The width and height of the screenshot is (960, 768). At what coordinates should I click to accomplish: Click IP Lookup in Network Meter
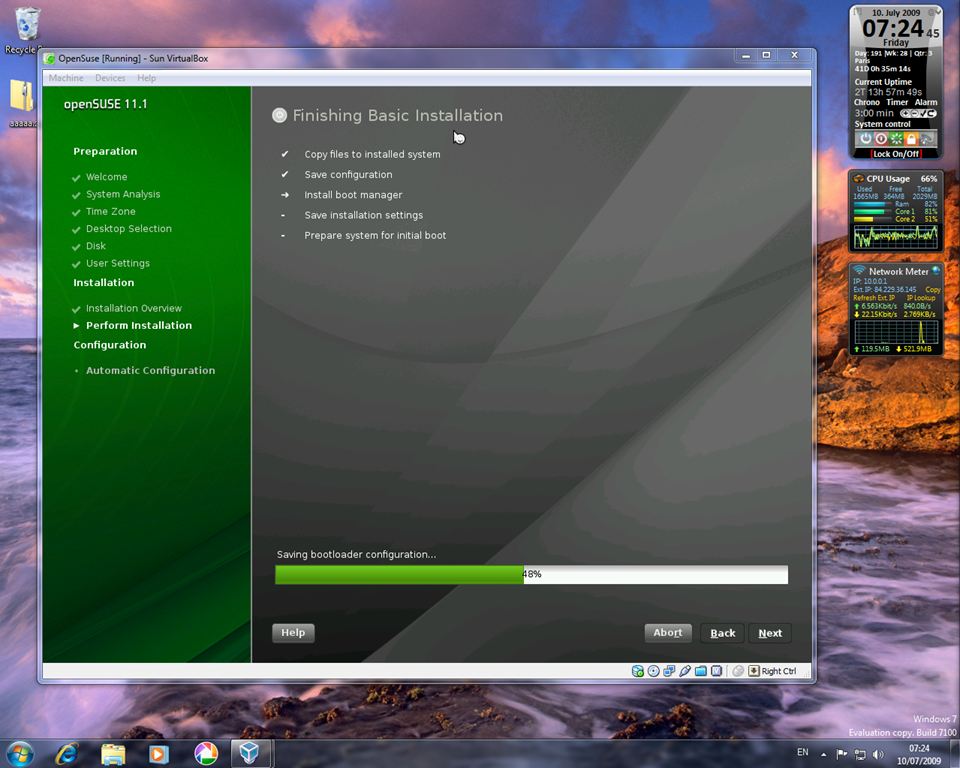coord(921,298)
